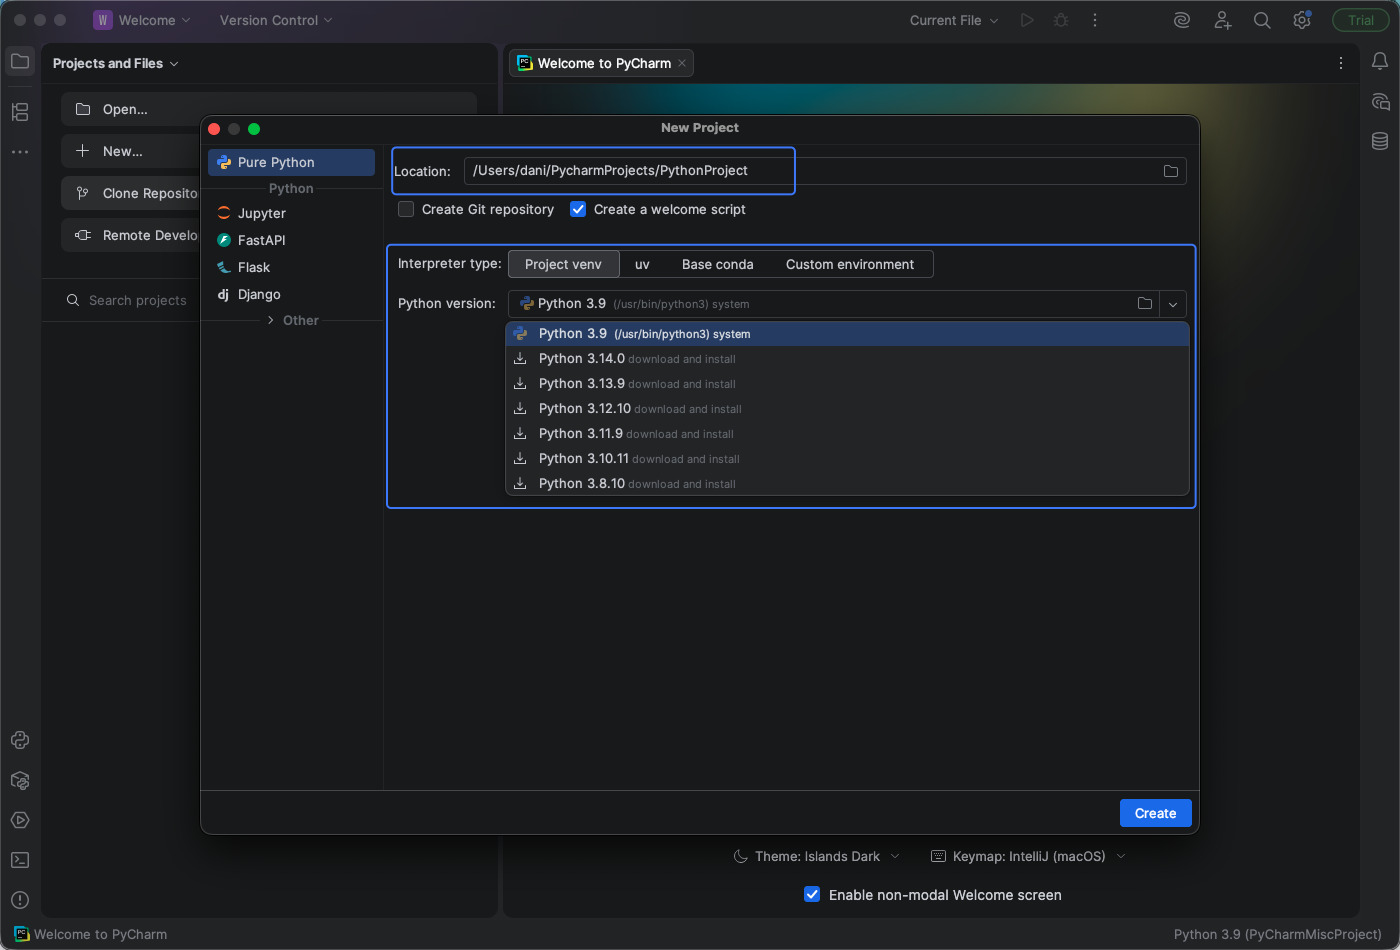1400x950 pixels.
Task: Close the Welcome to PyCharm tab
Action: (682, 63)
